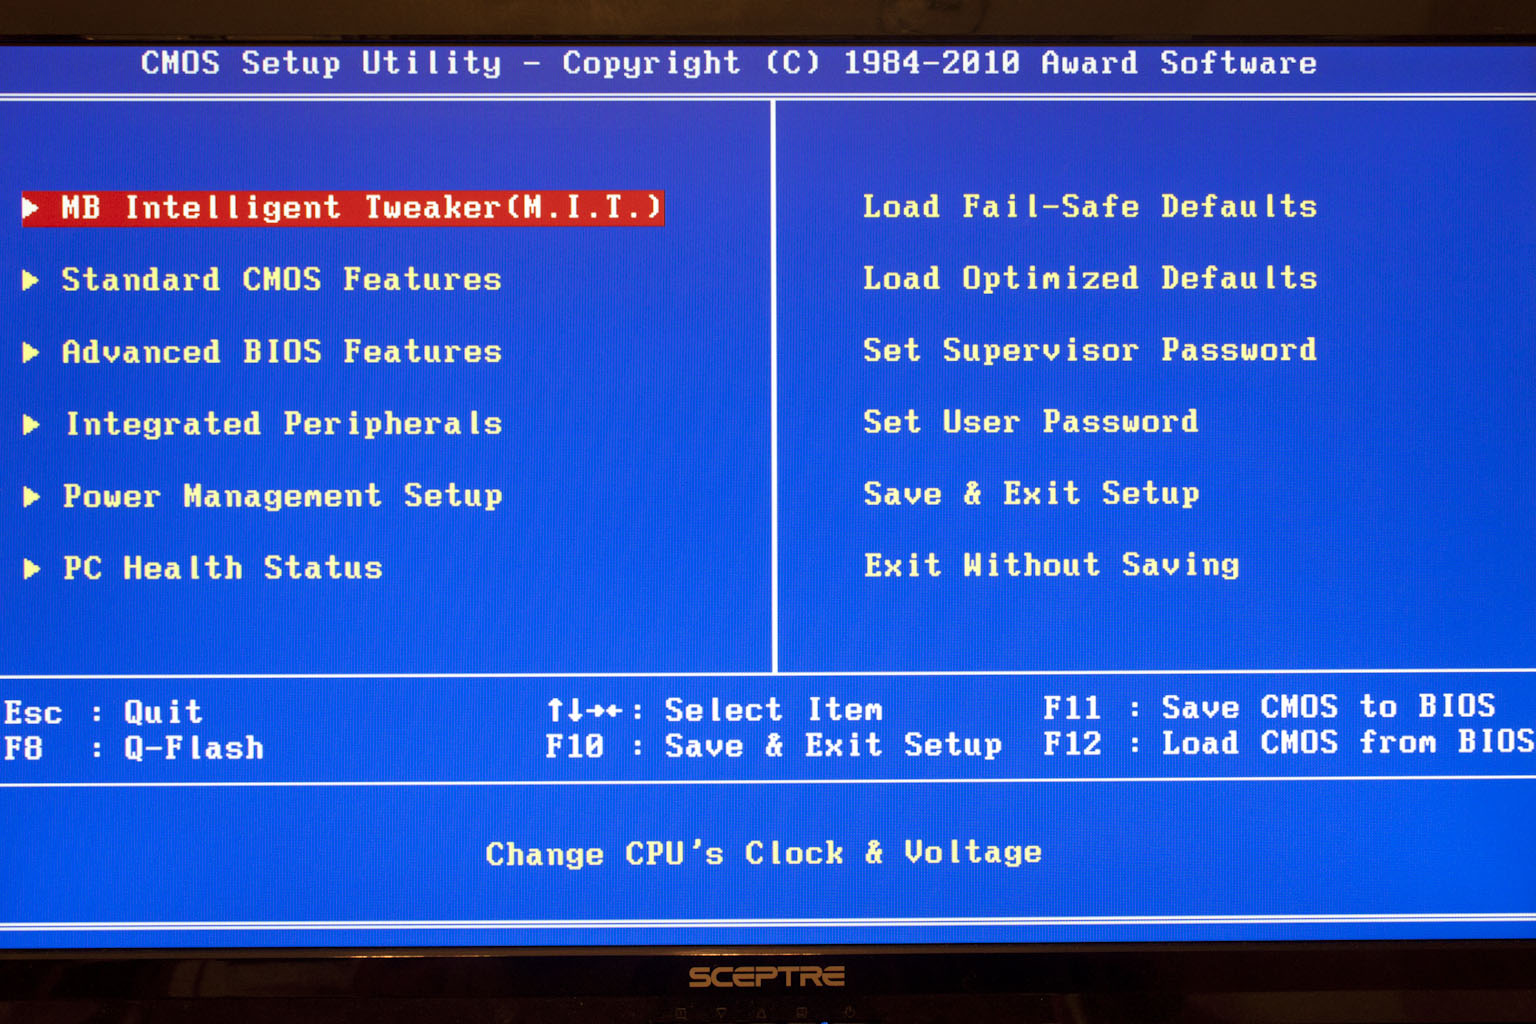Viewport: 1536px width, 1024px height.
Task: Select Set Supervisor Password
Action: [x=1090, y=350]
